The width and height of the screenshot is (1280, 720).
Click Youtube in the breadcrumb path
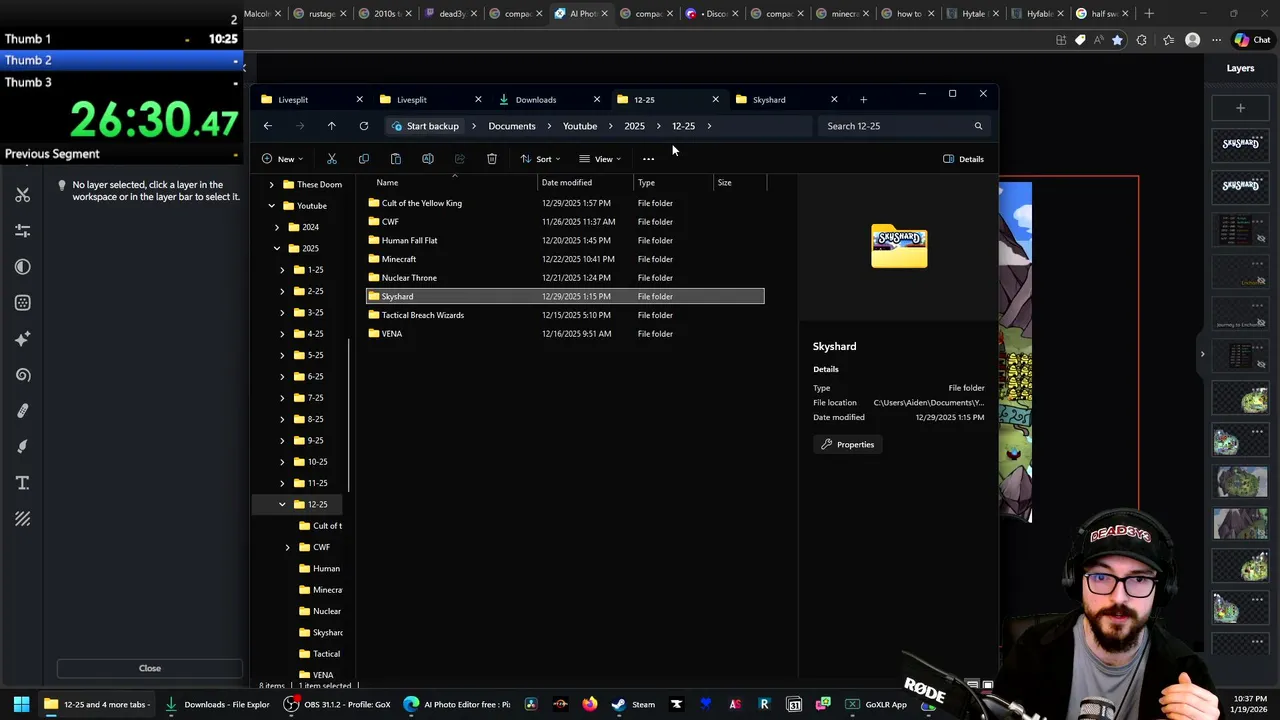[580, 126]
